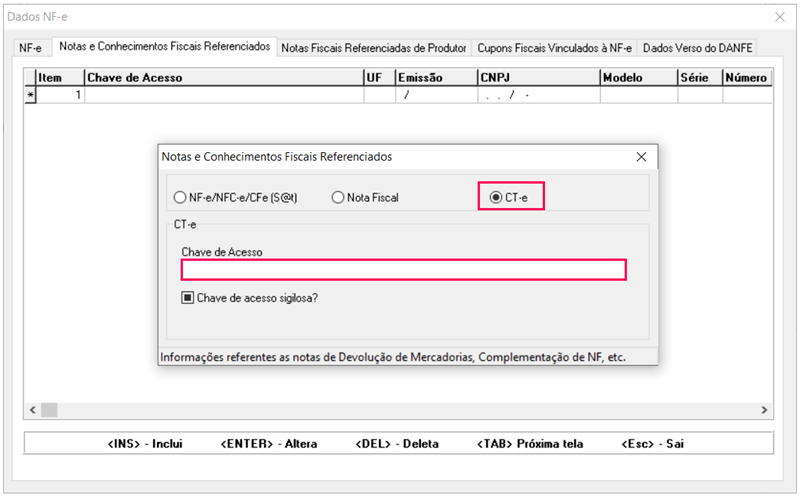Viewport: 803px width, 498px height.
Task: Click the Chave de Acesso column header
Action: [x=223, y=78]
